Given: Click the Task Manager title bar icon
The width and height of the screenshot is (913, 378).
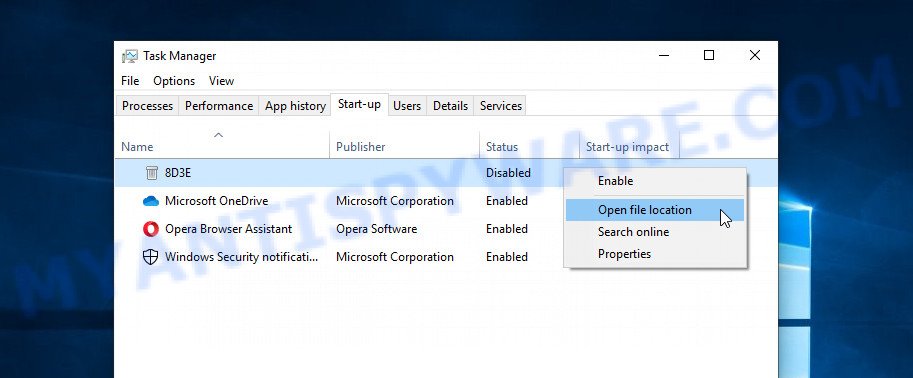Looking at the screenshot, I should (130, 56).
